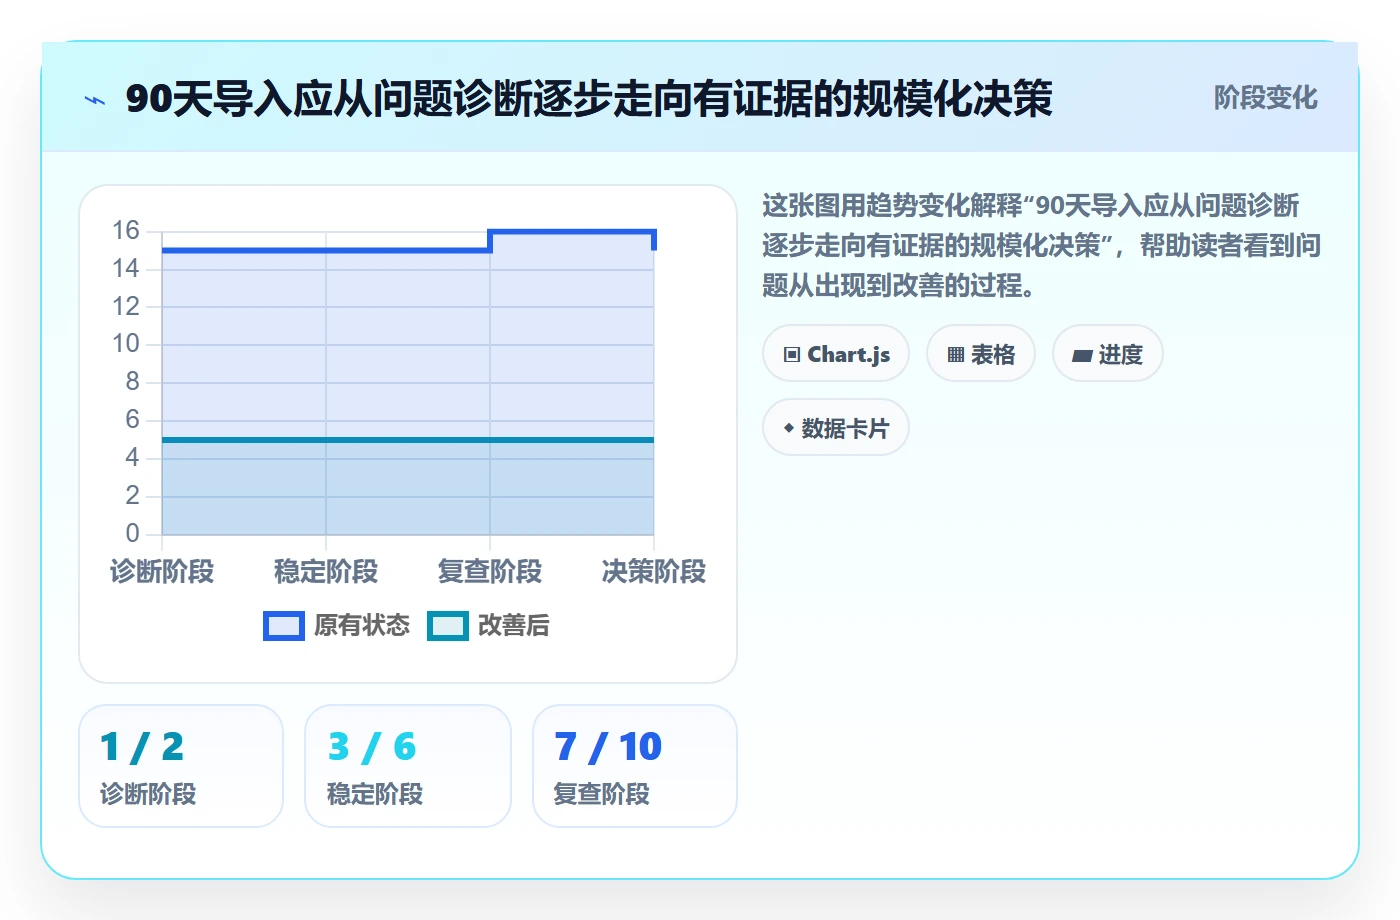The height and width of the screenshot is (920, 1400).
Task: Select the 表格 tag chip
Action: 981,354
